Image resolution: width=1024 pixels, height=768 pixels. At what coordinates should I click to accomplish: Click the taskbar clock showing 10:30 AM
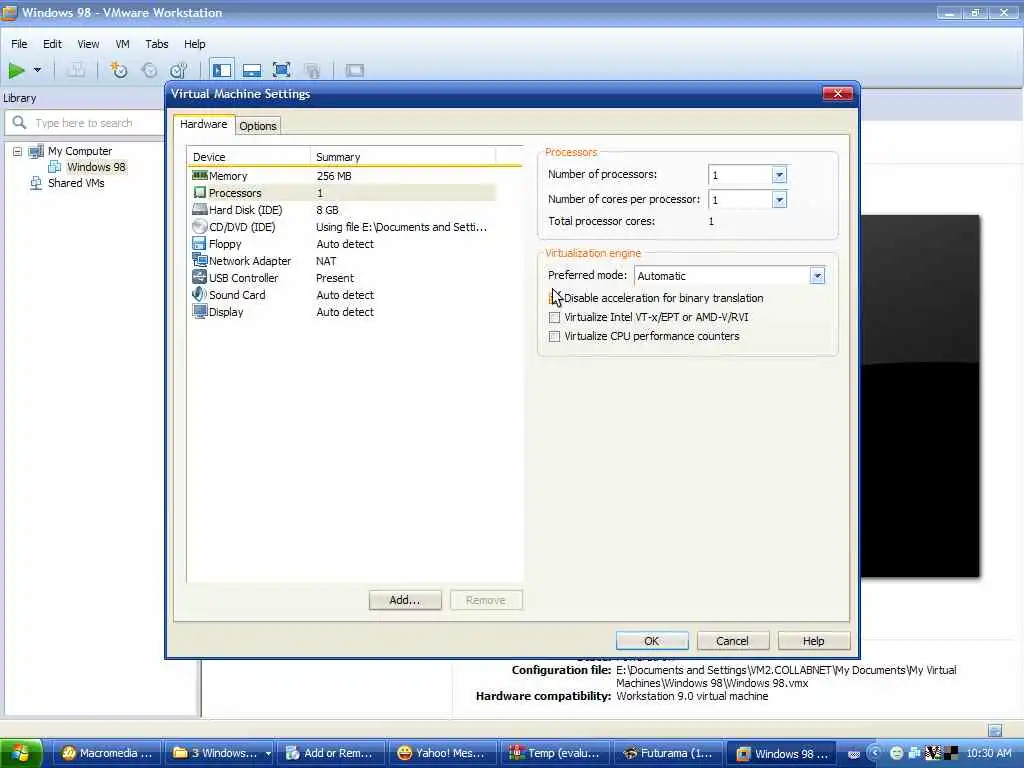click(989, 753)
